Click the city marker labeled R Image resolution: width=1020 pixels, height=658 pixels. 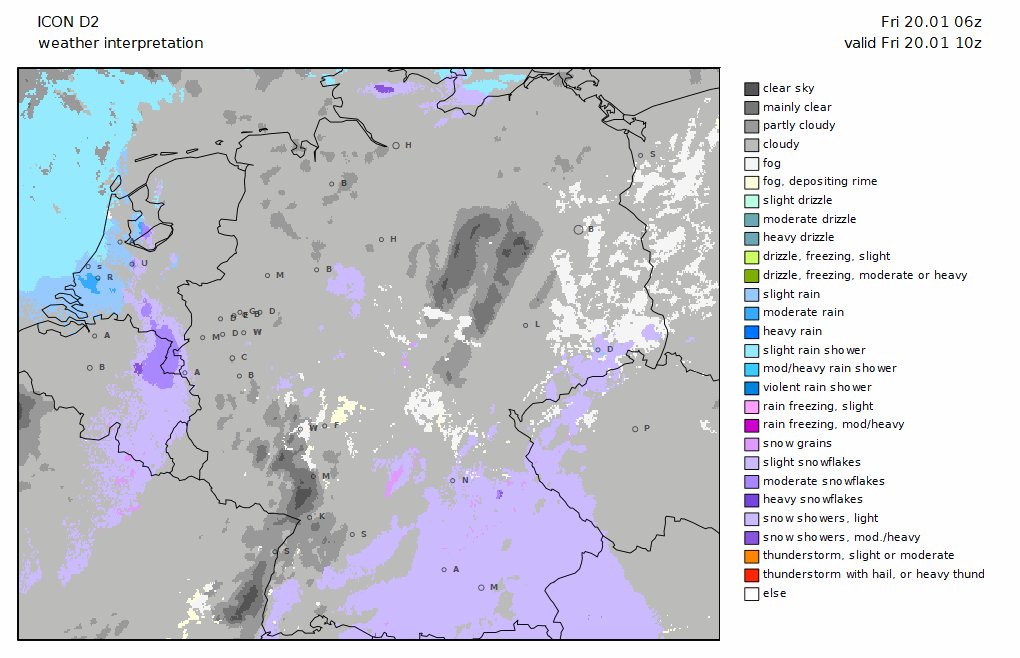tap(98, 278)
